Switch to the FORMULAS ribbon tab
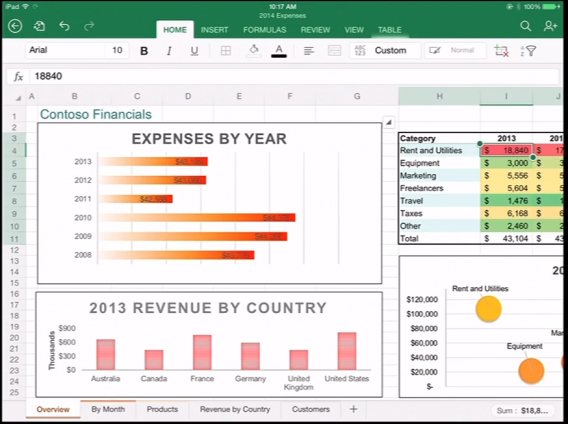The height and width of the screenshot is (424, 568). 264,30
